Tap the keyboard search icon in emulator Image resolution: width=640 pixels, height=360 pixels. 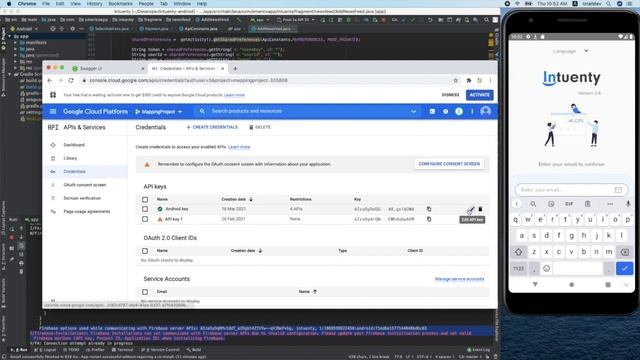pyautogui.click(x=533, y=204)
